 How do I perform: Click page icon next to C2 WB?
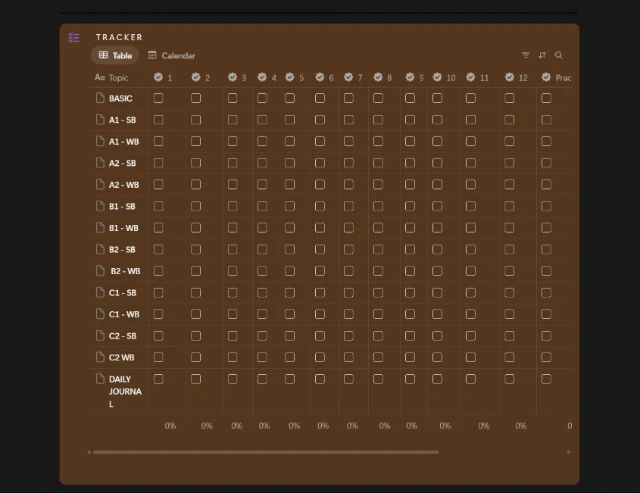click(x=100, y=357)
